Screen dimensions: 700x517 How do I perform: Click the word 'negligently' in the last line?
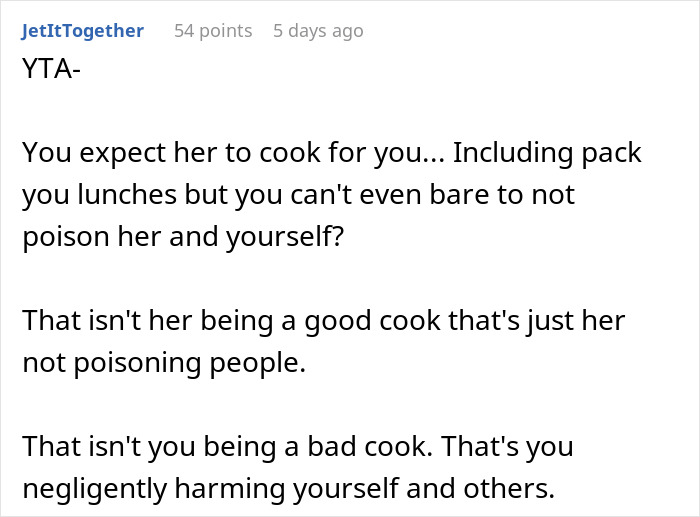[94, 488]
